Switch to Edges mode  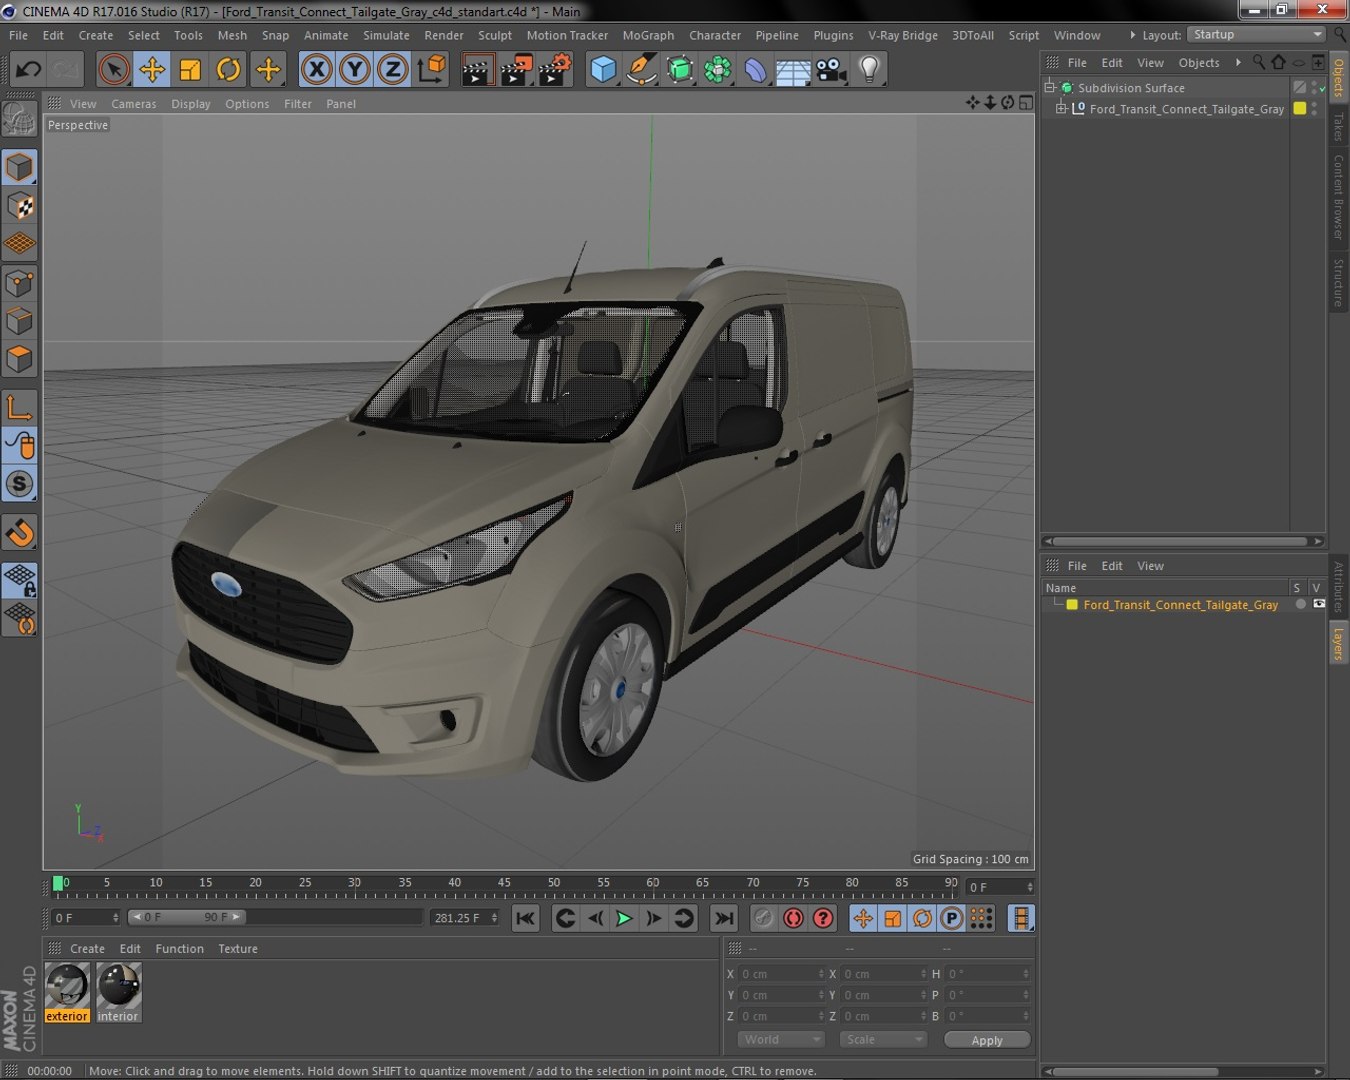click(20, 321)
